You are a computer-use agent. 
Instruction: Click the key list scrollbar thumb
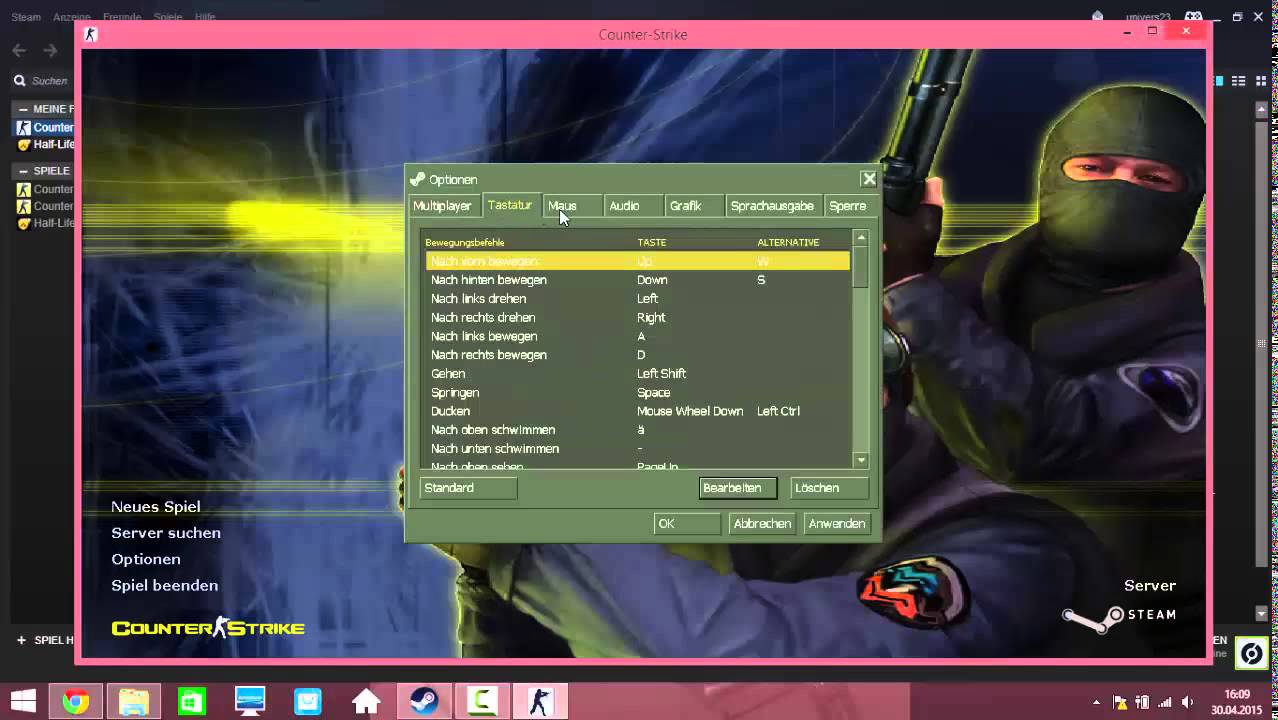861,267
